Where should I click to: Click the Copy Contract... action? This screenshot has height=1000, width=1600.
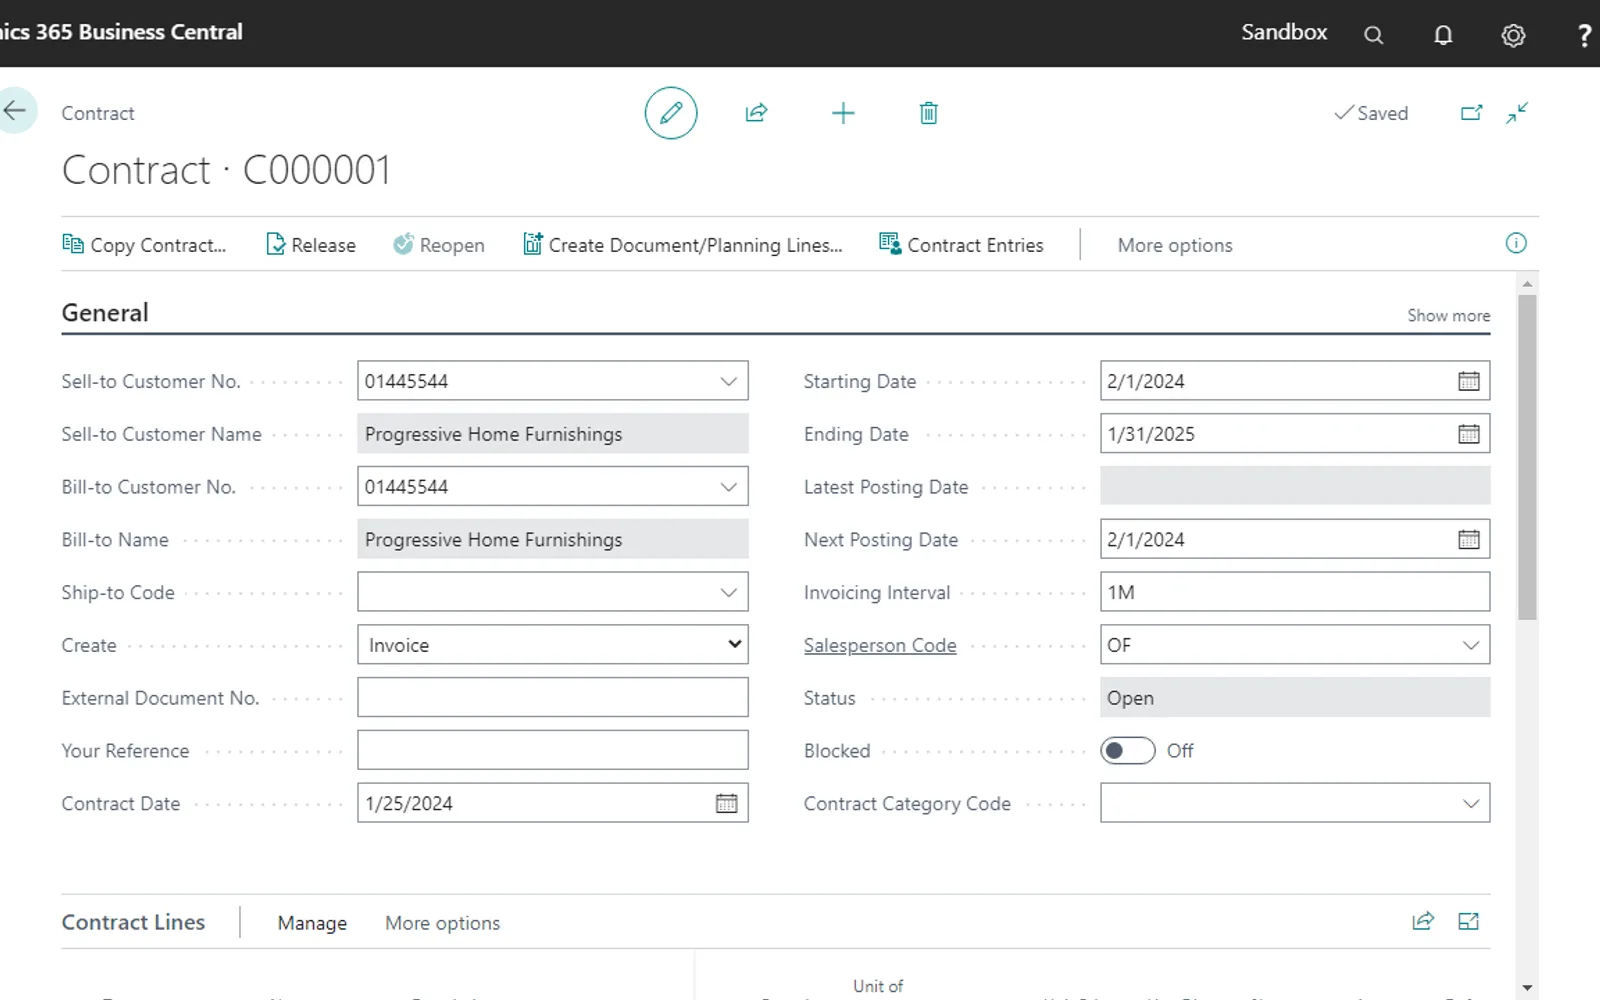coord(144,245)
